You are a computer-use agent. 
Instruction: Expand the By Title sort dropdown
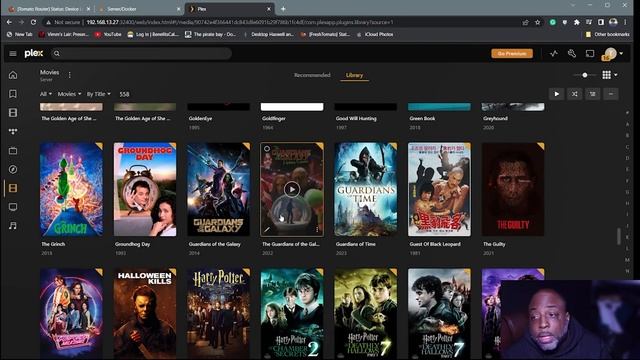pyautogui.click(x=98, y=94)
